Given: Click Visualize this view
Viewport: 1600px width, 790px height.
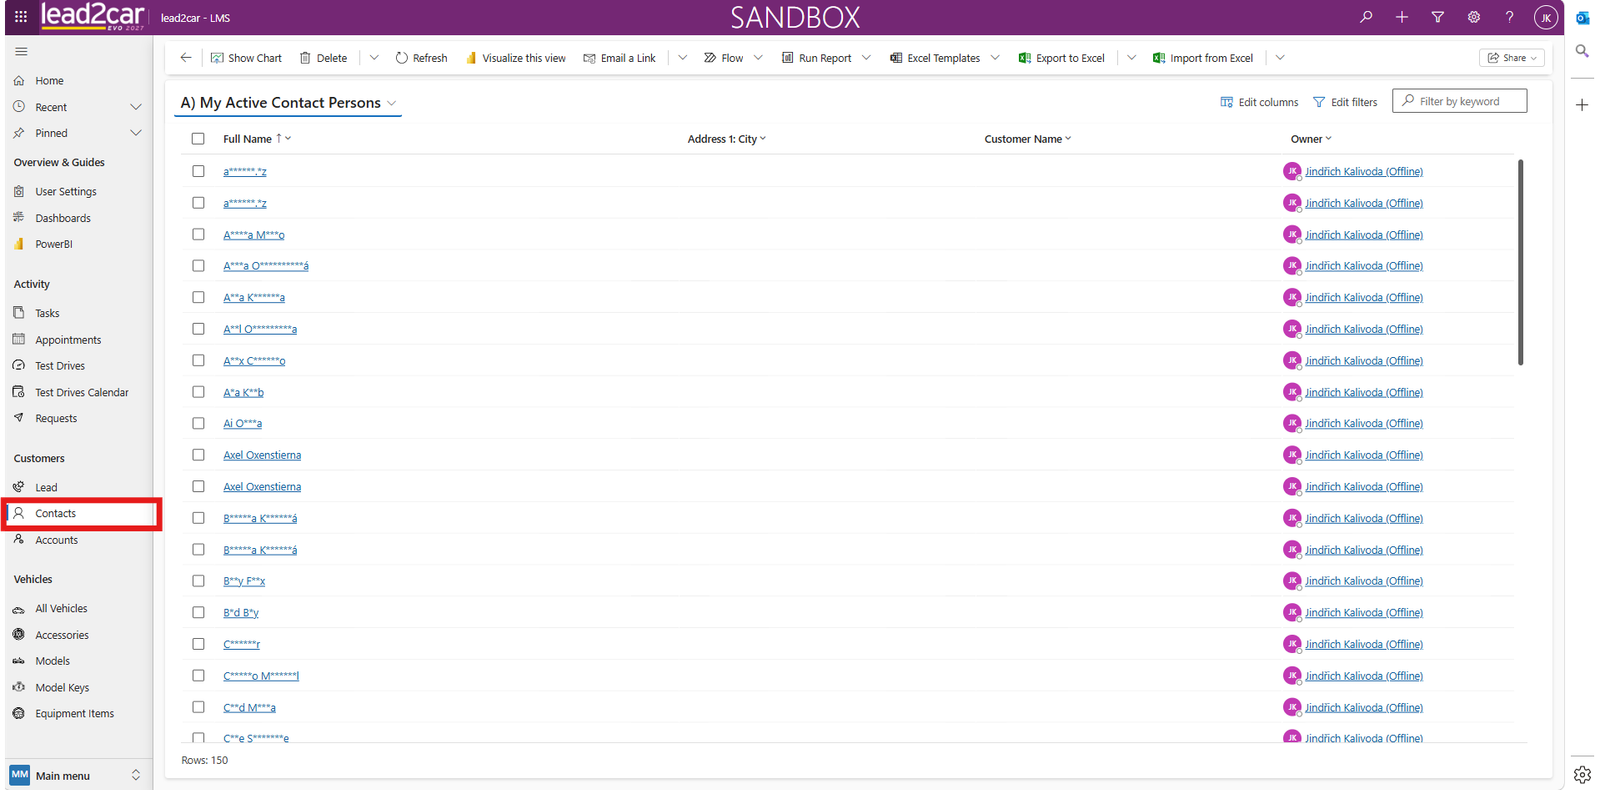Looking at the screenshot, I should click(515, 58).
